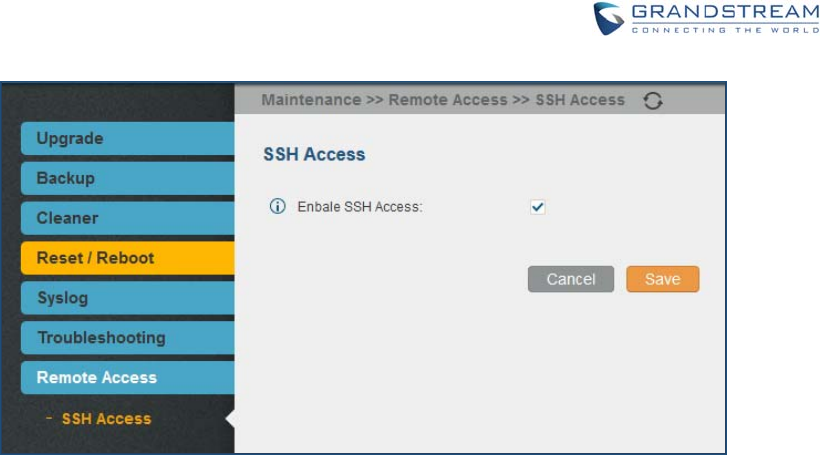Collapse the Remote Access section
820x455 pixels.
[x=128, y=378]
